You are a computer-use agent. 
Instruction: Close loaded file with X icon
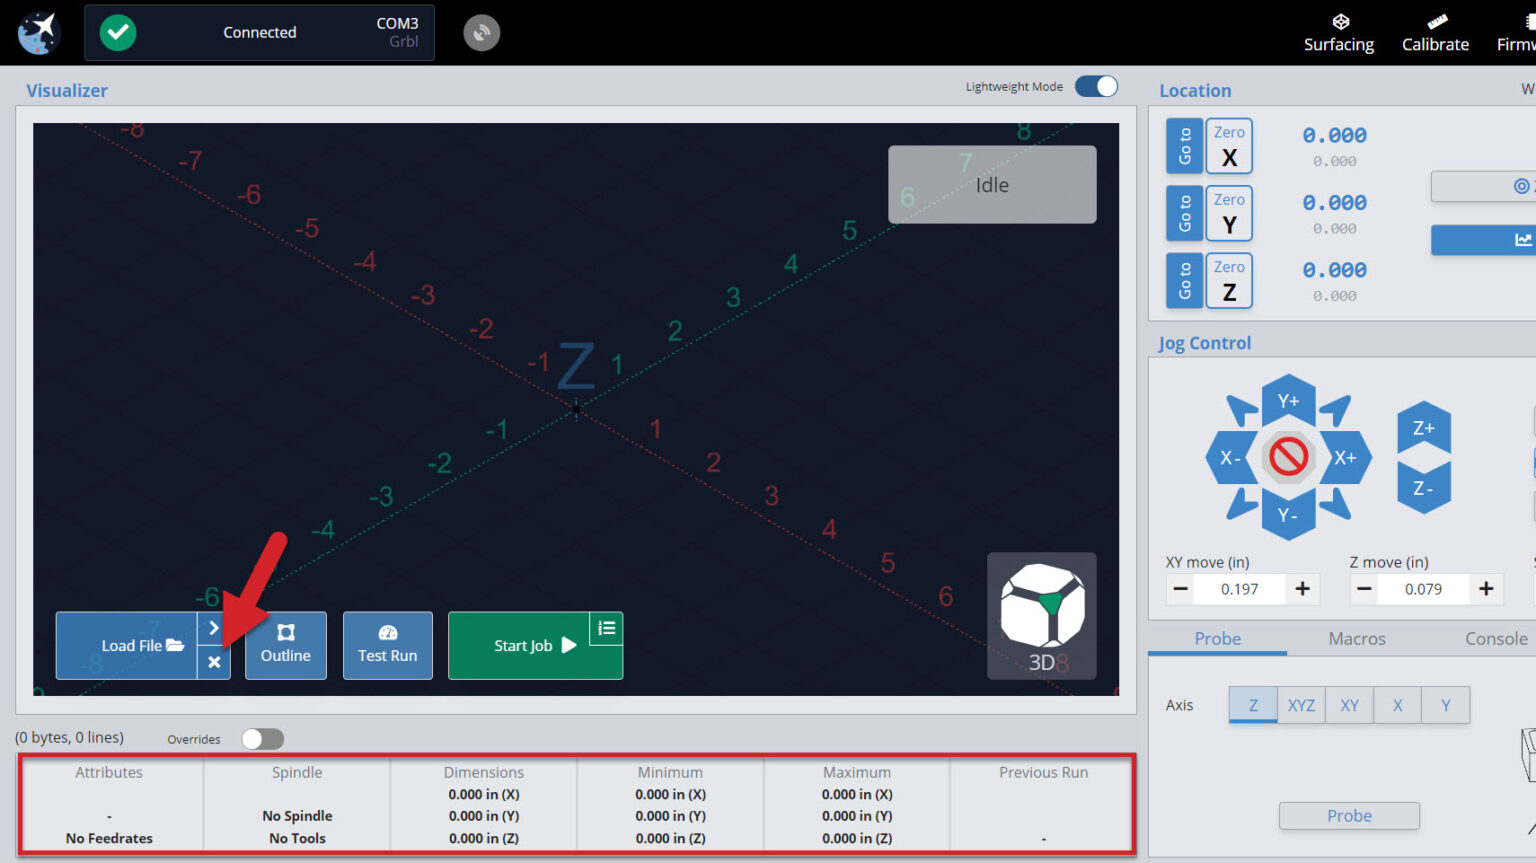[214, 662]
